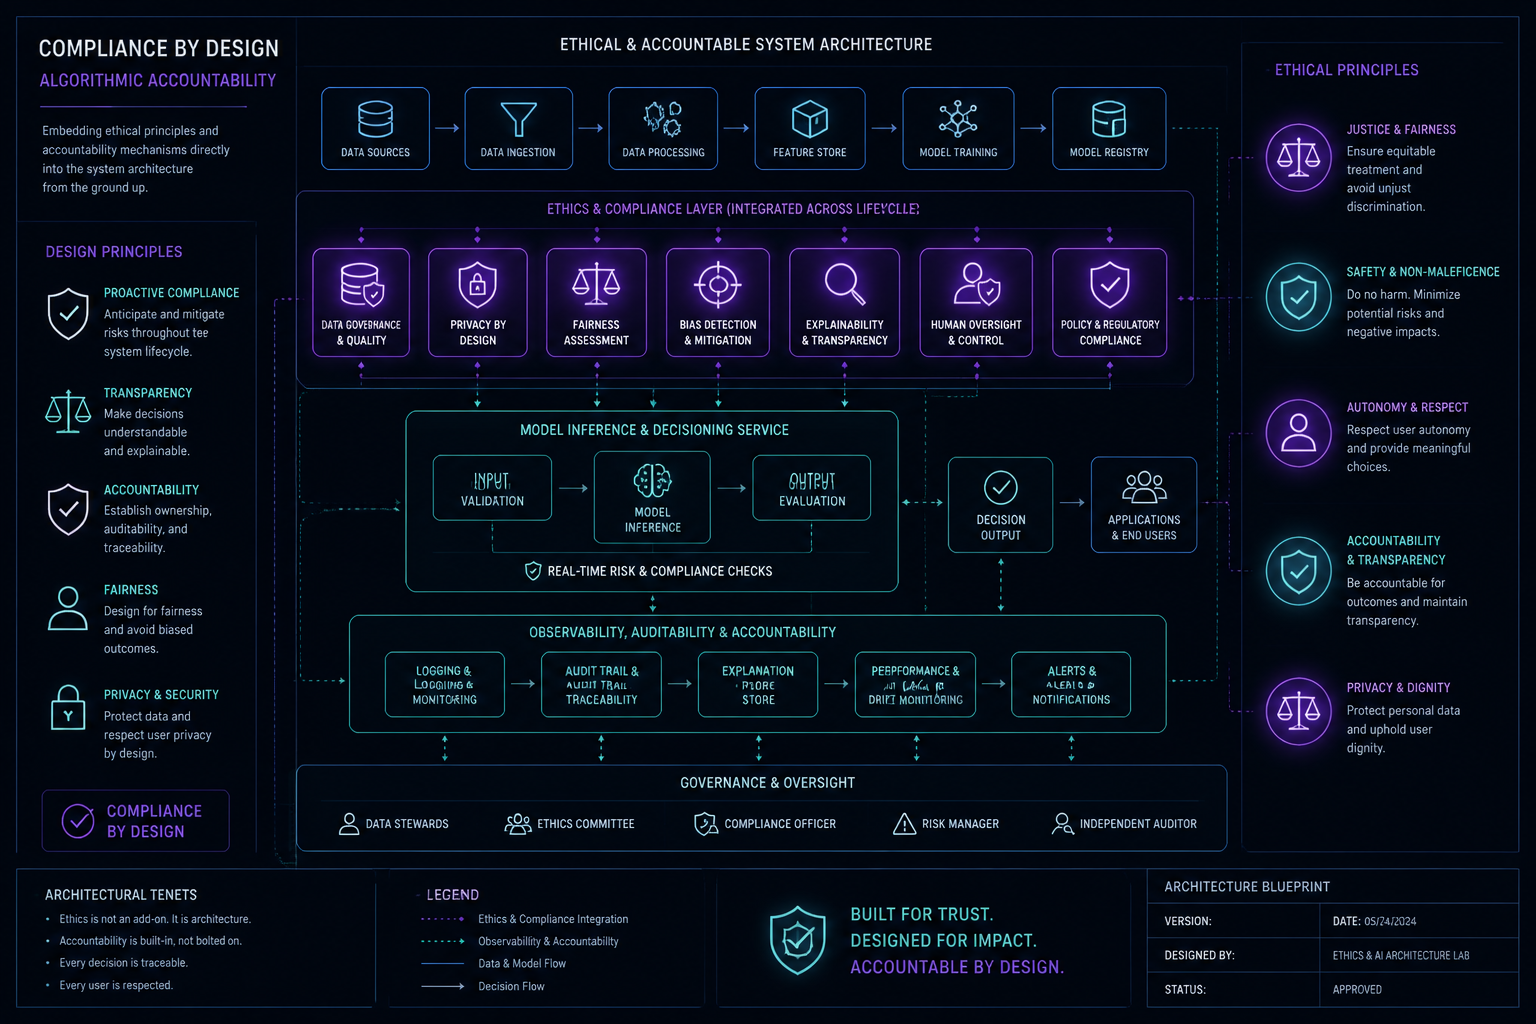Image resolution: width=1536 pixels, height=1024 pixels.
Task: Select the Compliance Officer shield icon
Action: (706, 824)
